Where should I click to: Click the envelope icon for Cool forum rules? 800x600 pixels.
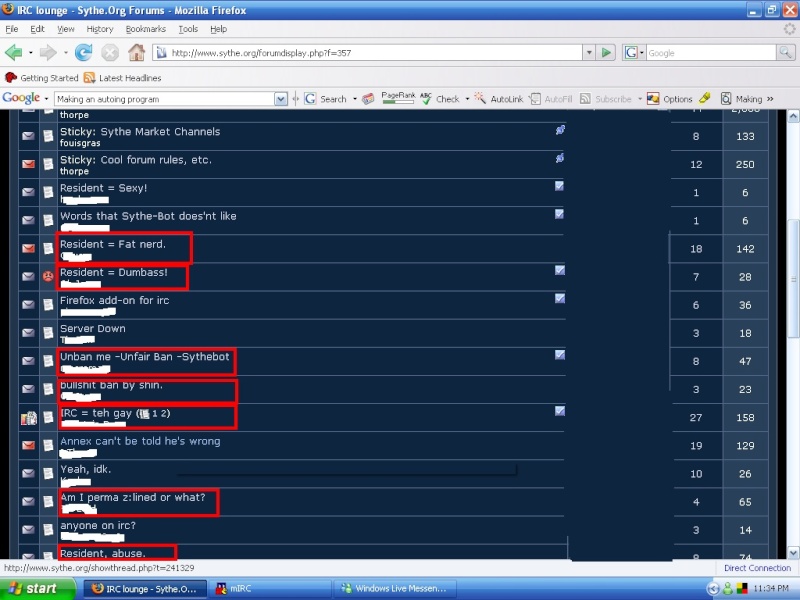point(28,164)
